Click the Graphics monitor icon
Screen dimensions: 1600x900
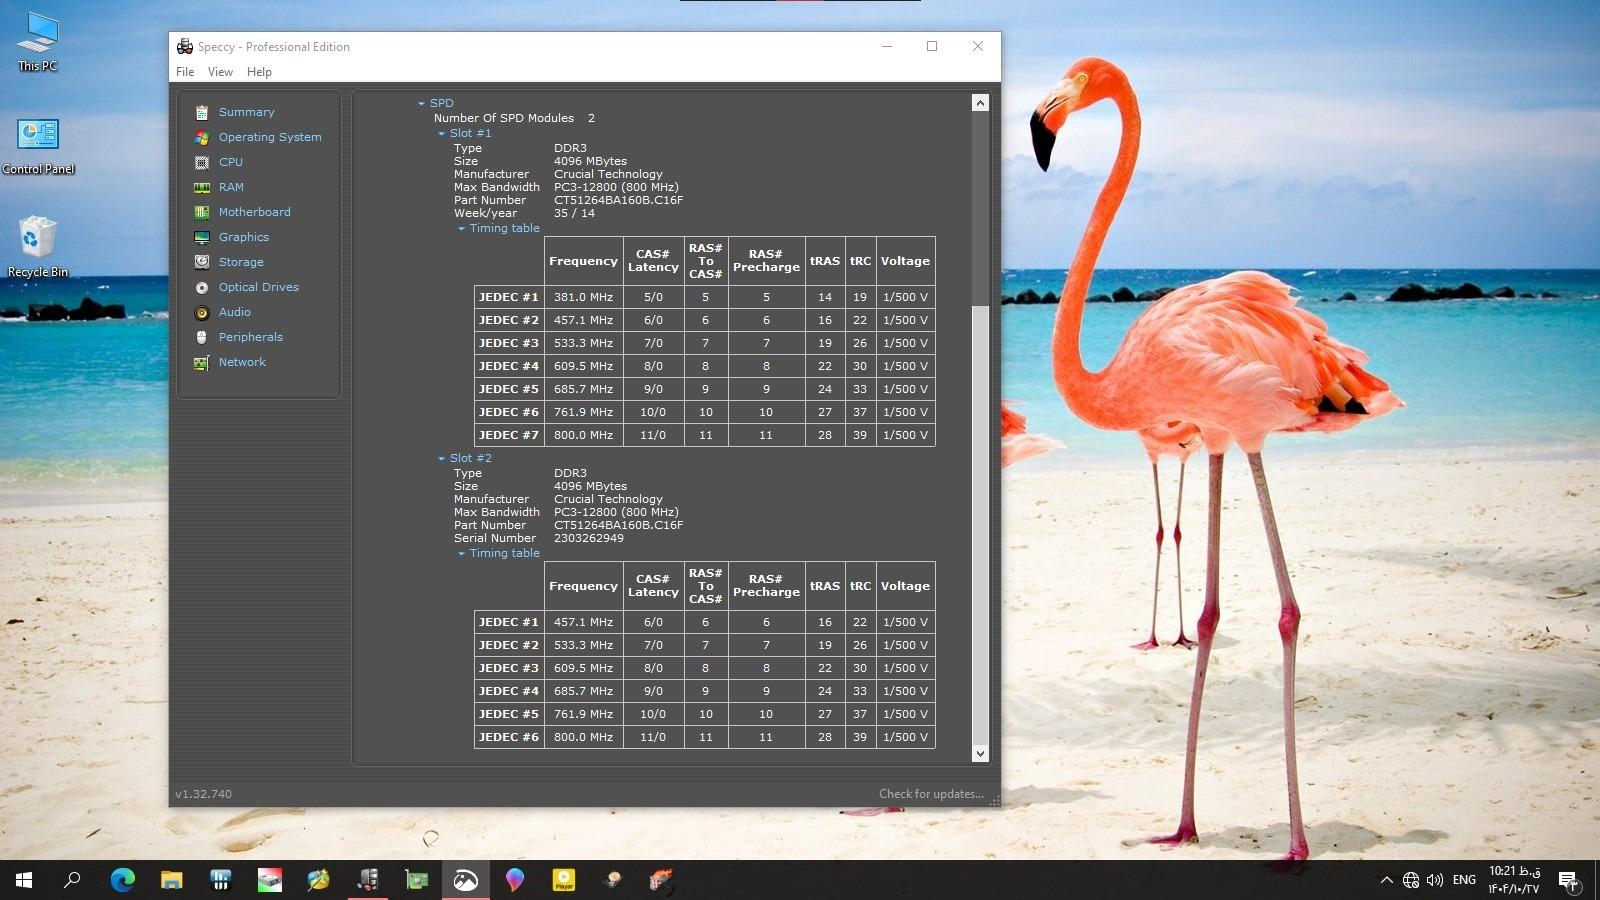click(x=202, y=237)
